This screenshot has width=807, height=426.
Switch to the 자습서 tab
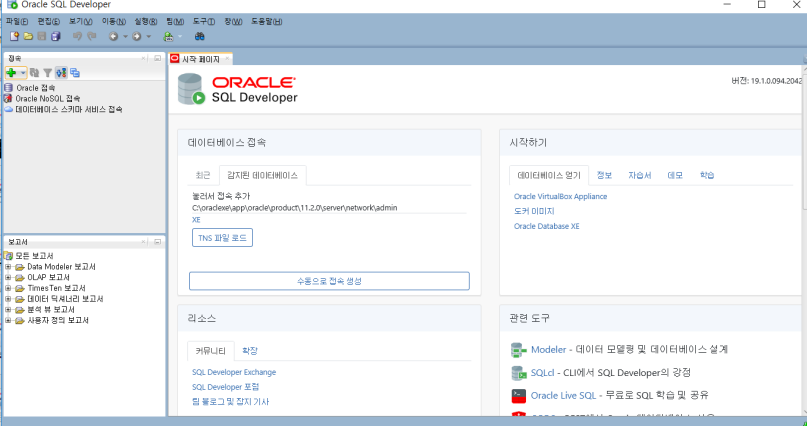point(640,175)
